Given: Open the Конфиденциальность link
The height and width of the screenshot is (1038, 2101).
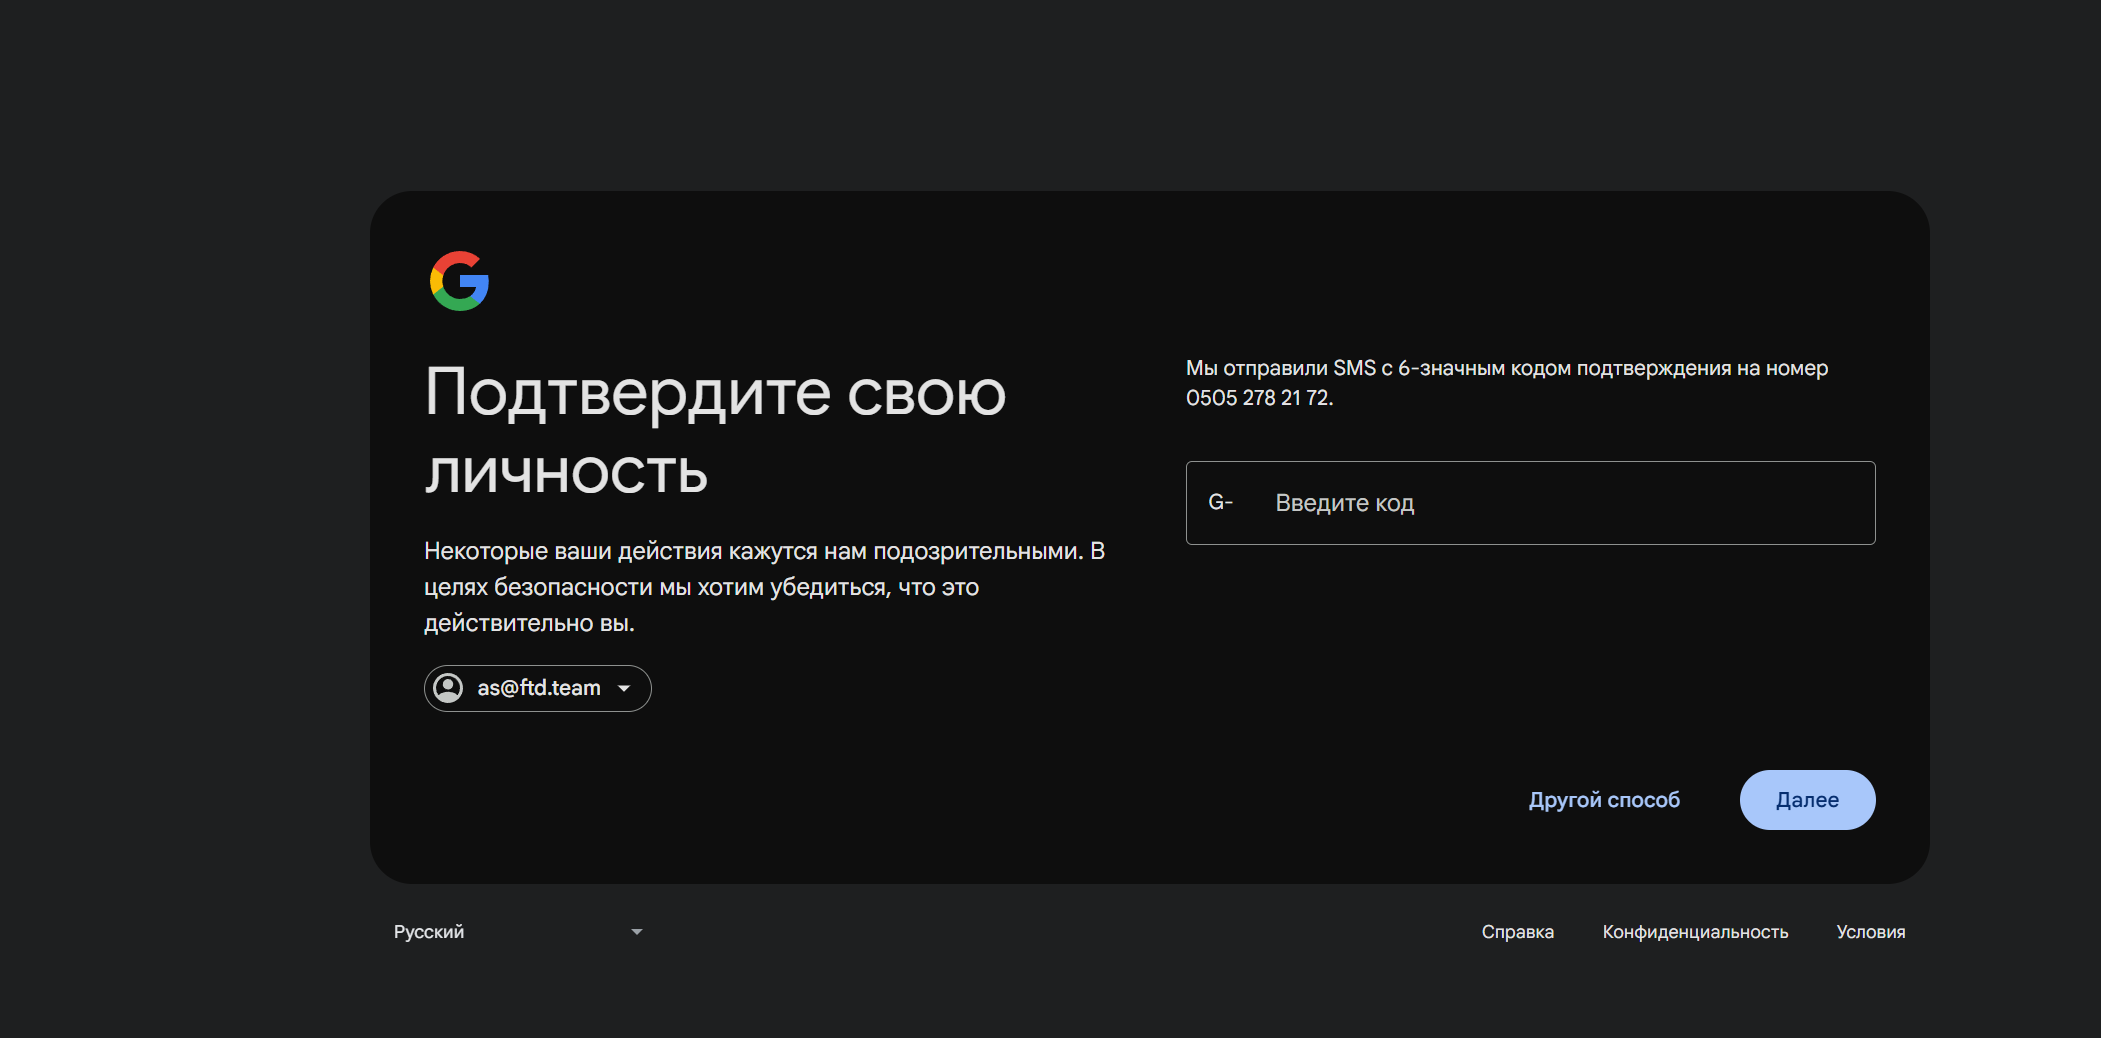Looking at the screenshot, I should click(x=1695, y=932).
